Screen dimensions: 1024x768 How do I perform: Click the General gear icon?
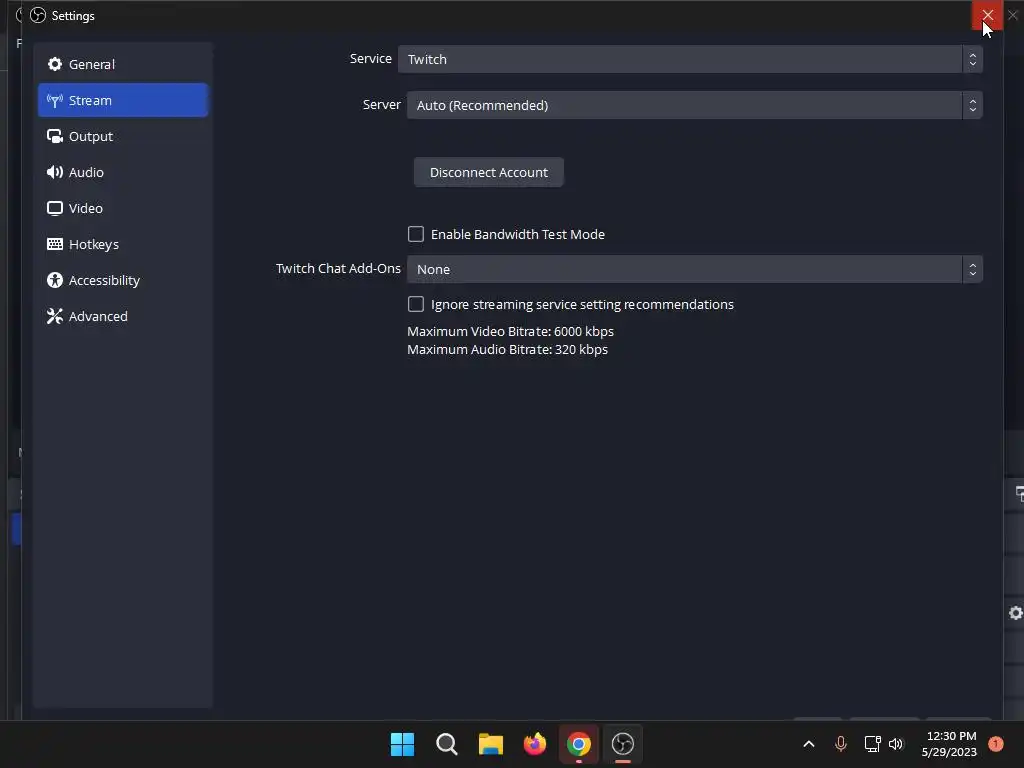click(x=55, y=64)
